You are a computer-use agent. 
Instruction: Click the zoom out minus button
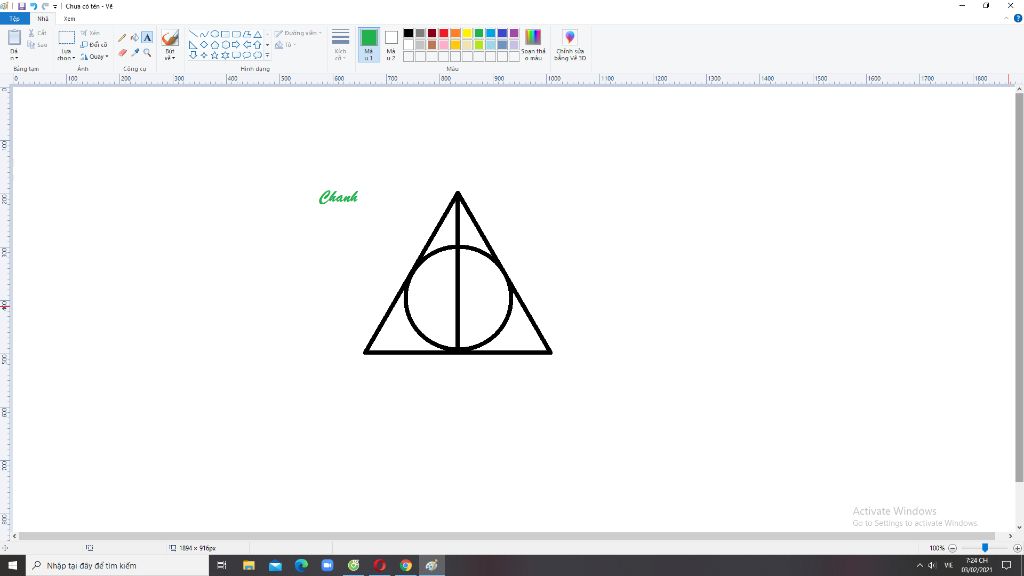point(952,548)
